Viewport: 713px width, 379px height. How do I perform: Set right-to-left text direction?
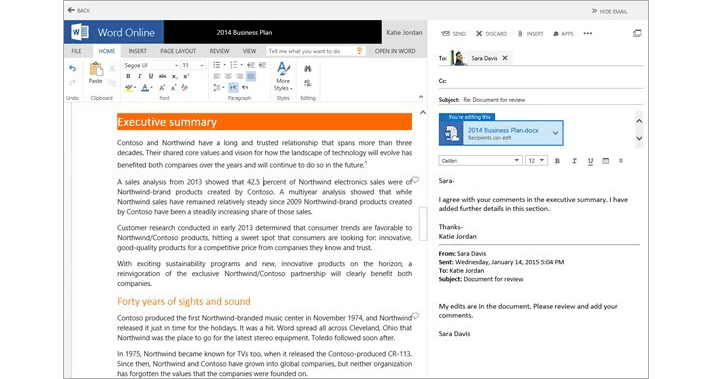pos(246,88)
